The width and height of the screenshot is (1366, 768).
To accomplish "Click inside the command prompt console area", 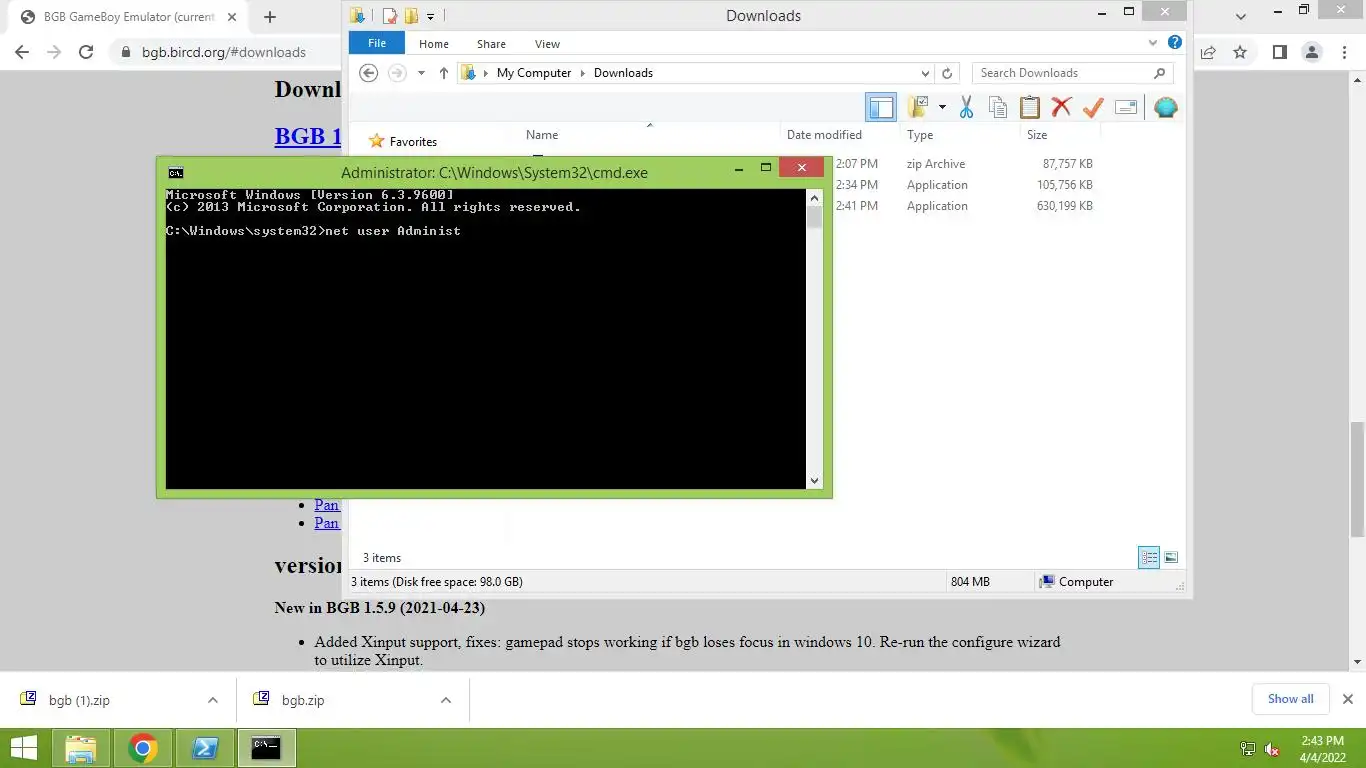I will click(485, 339).
